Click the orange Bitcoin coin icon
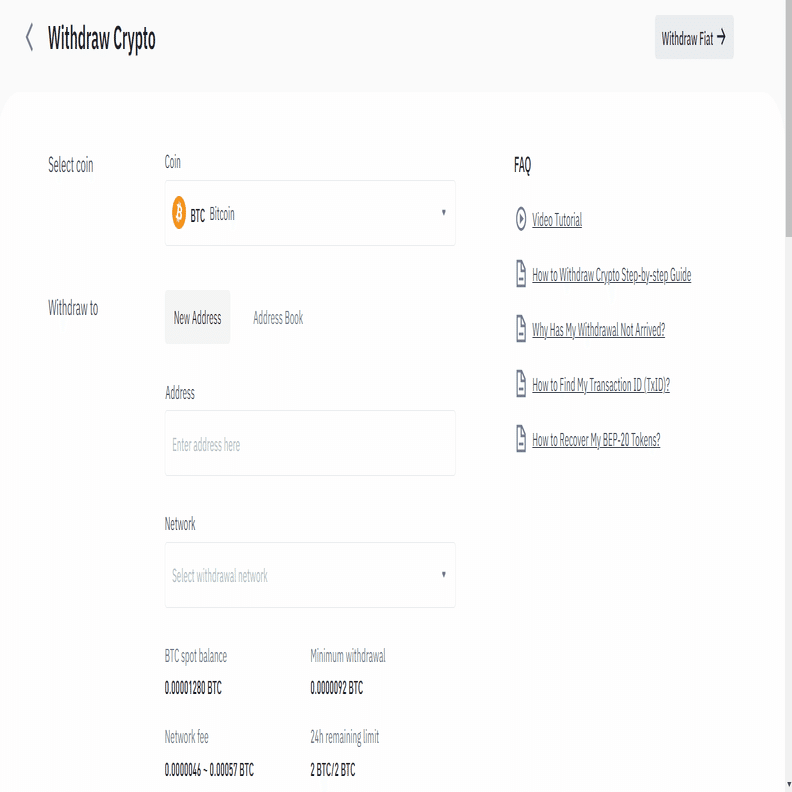The width and height of the screenshot is (792, 792). point(179,213)
